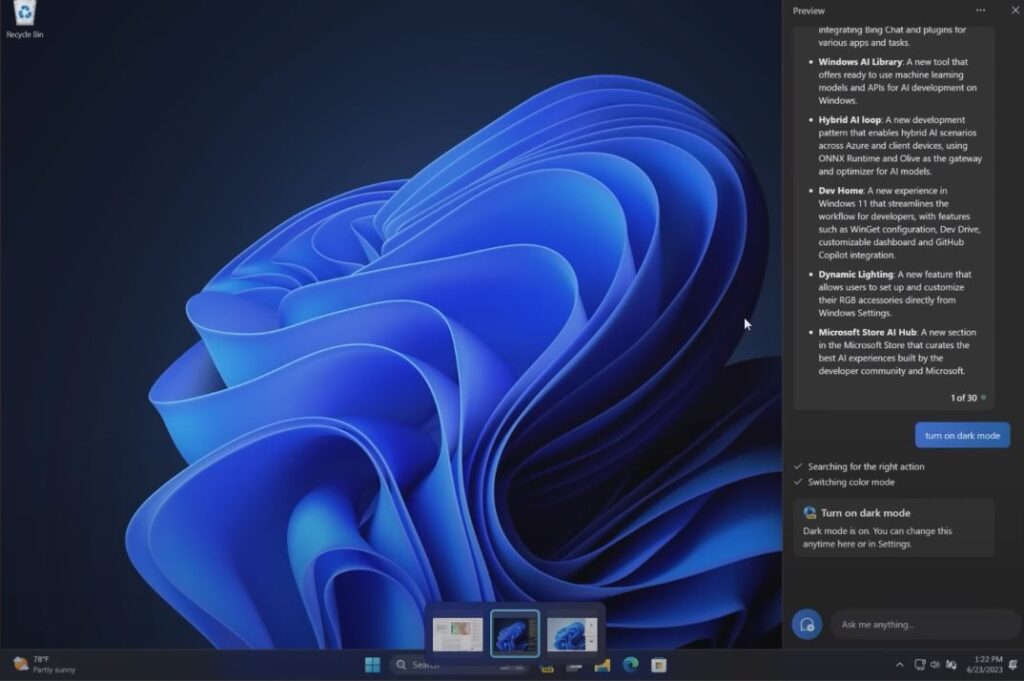Screen dimensions: 1024x681
Task: Open File Explorer from the taskbar
Action: [x=602, y=665]
